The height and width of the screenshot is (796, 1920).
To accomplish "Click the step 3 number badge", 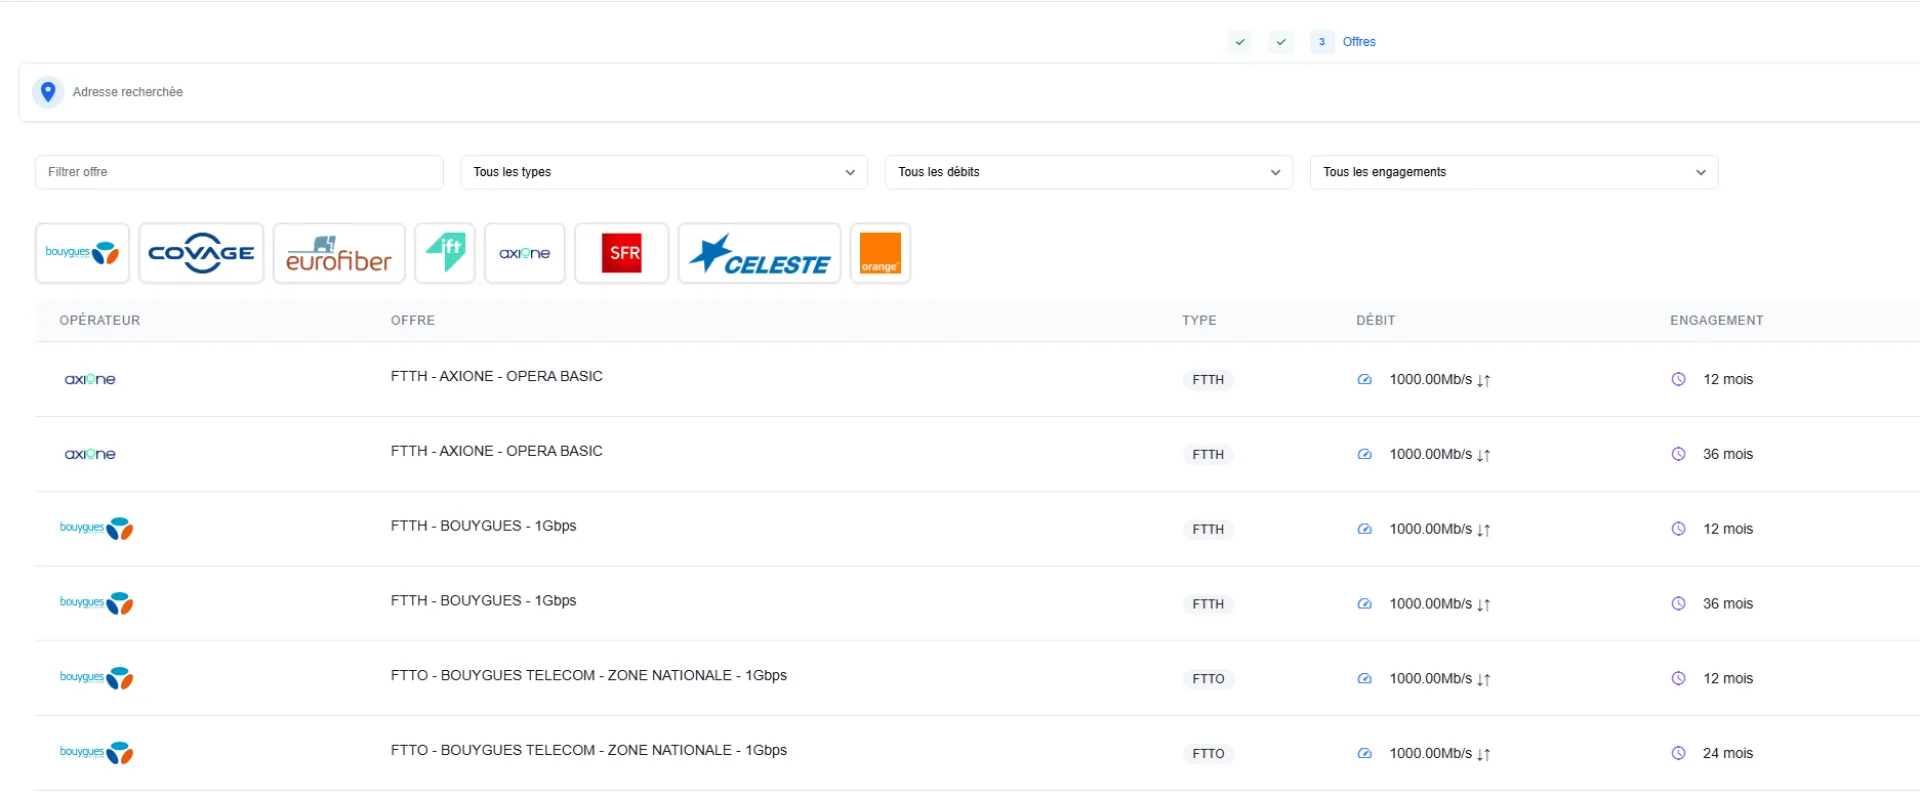I will [x=1322, y=42].
